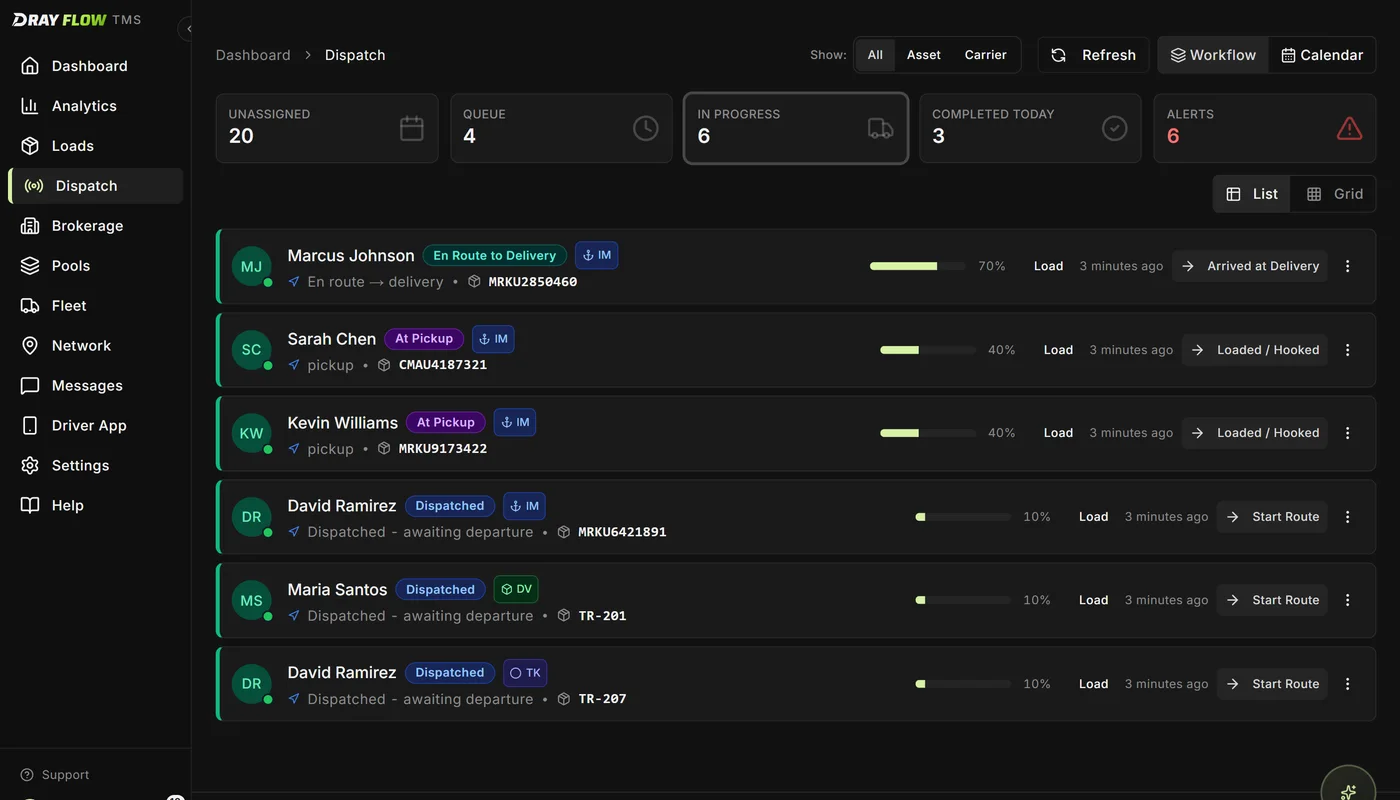Click the Dashboard breadcrumb link

[253, 55]
